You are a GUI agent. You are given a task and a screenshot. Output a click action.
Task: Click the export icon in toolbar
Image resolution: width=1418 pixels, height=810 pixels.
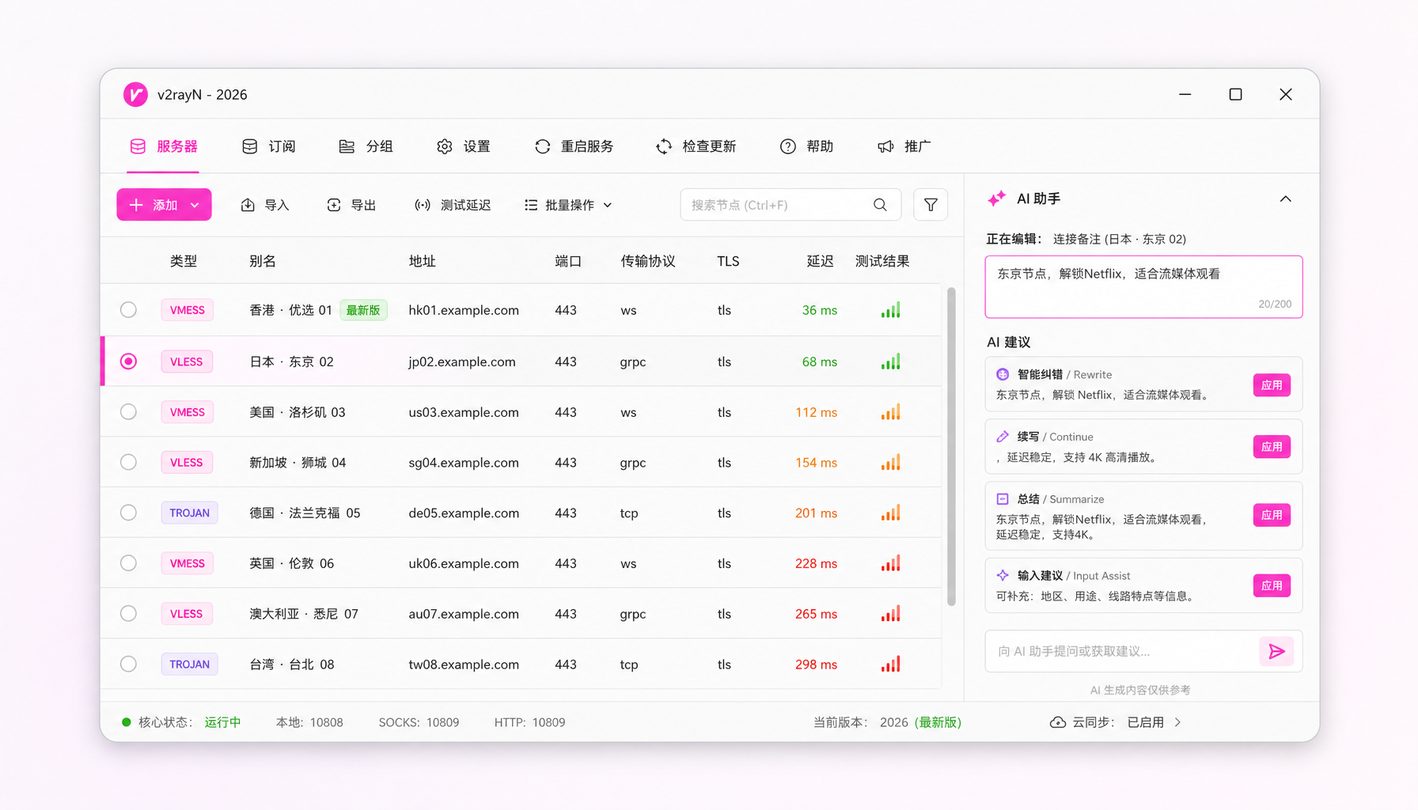[x=334, y=205]
